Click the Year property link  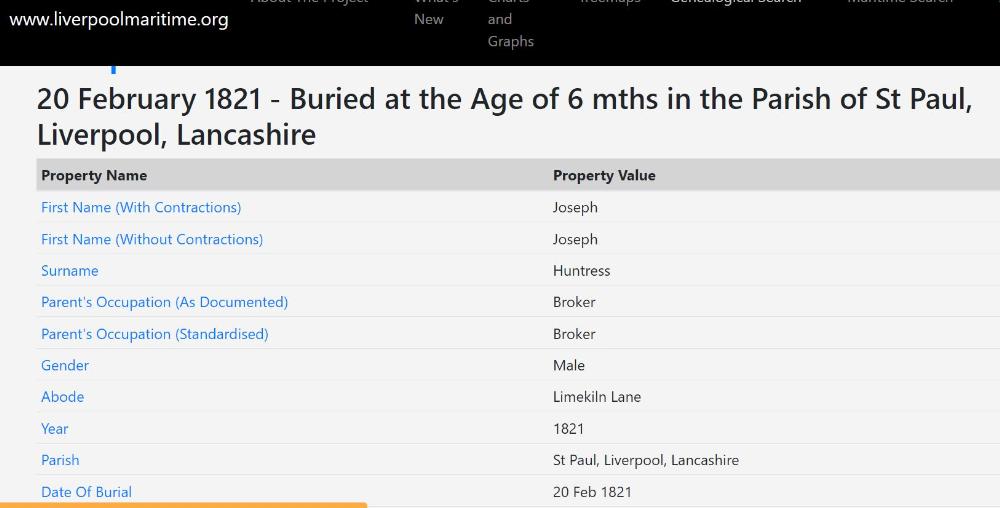[x=55, y=428]
